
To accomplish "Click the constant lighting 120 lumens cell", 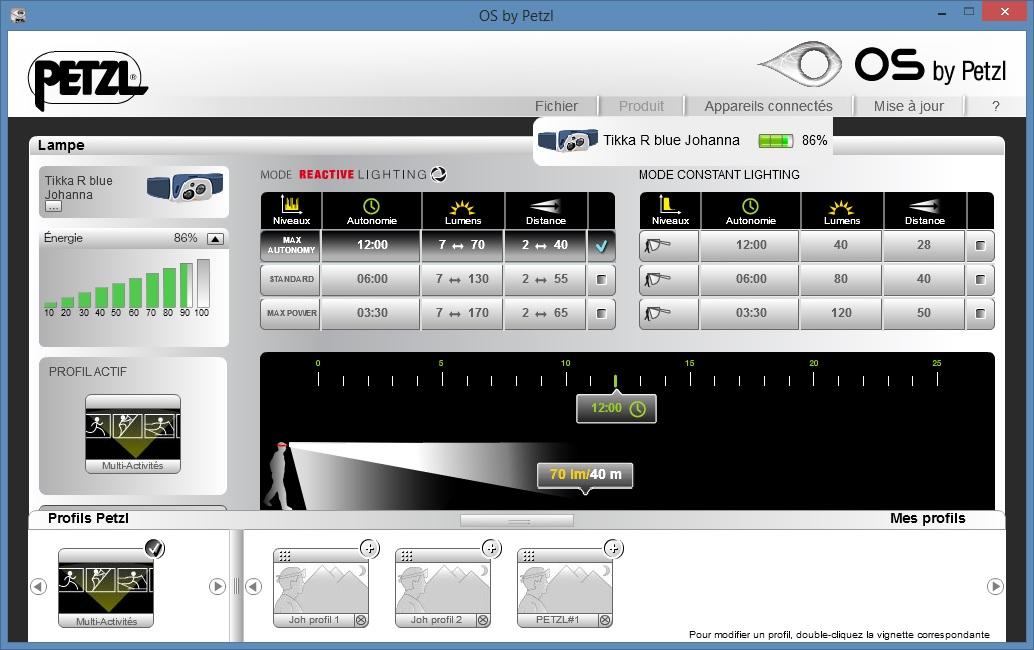I will [841, 313].
